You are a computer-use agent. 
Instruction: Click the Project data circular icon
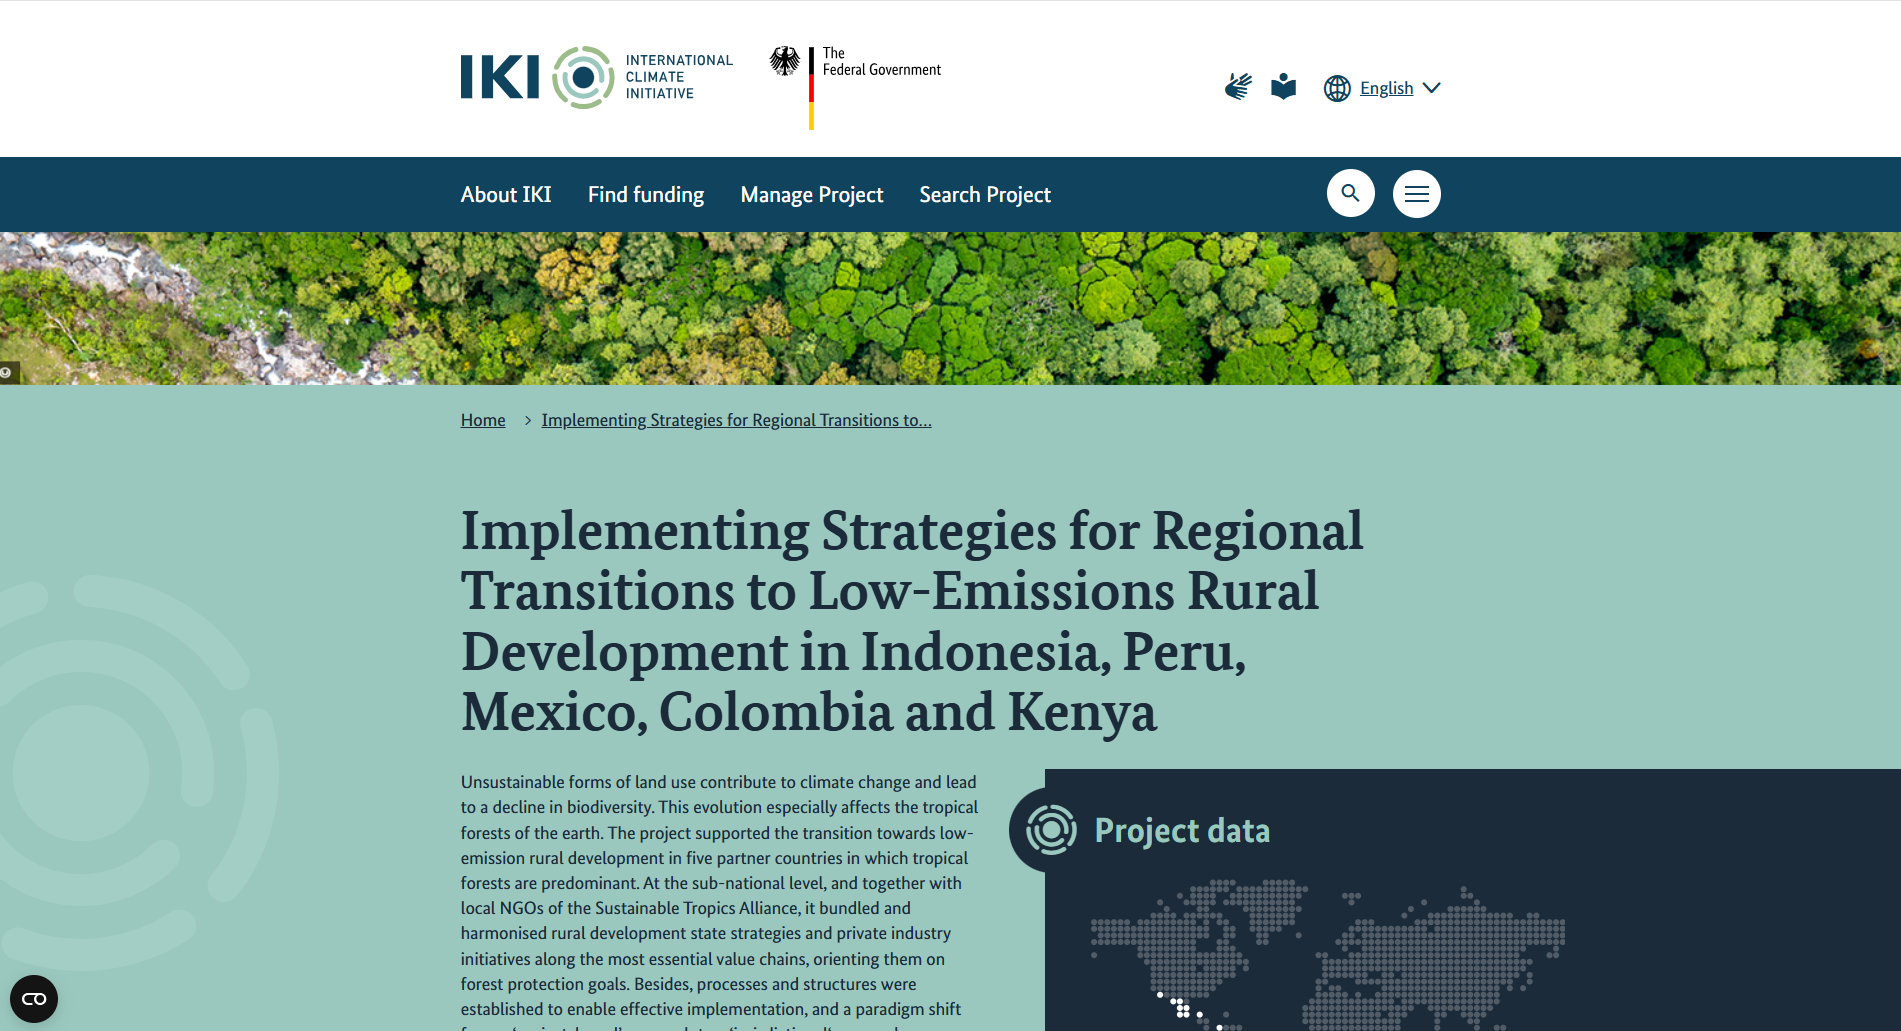(1050, 830)
